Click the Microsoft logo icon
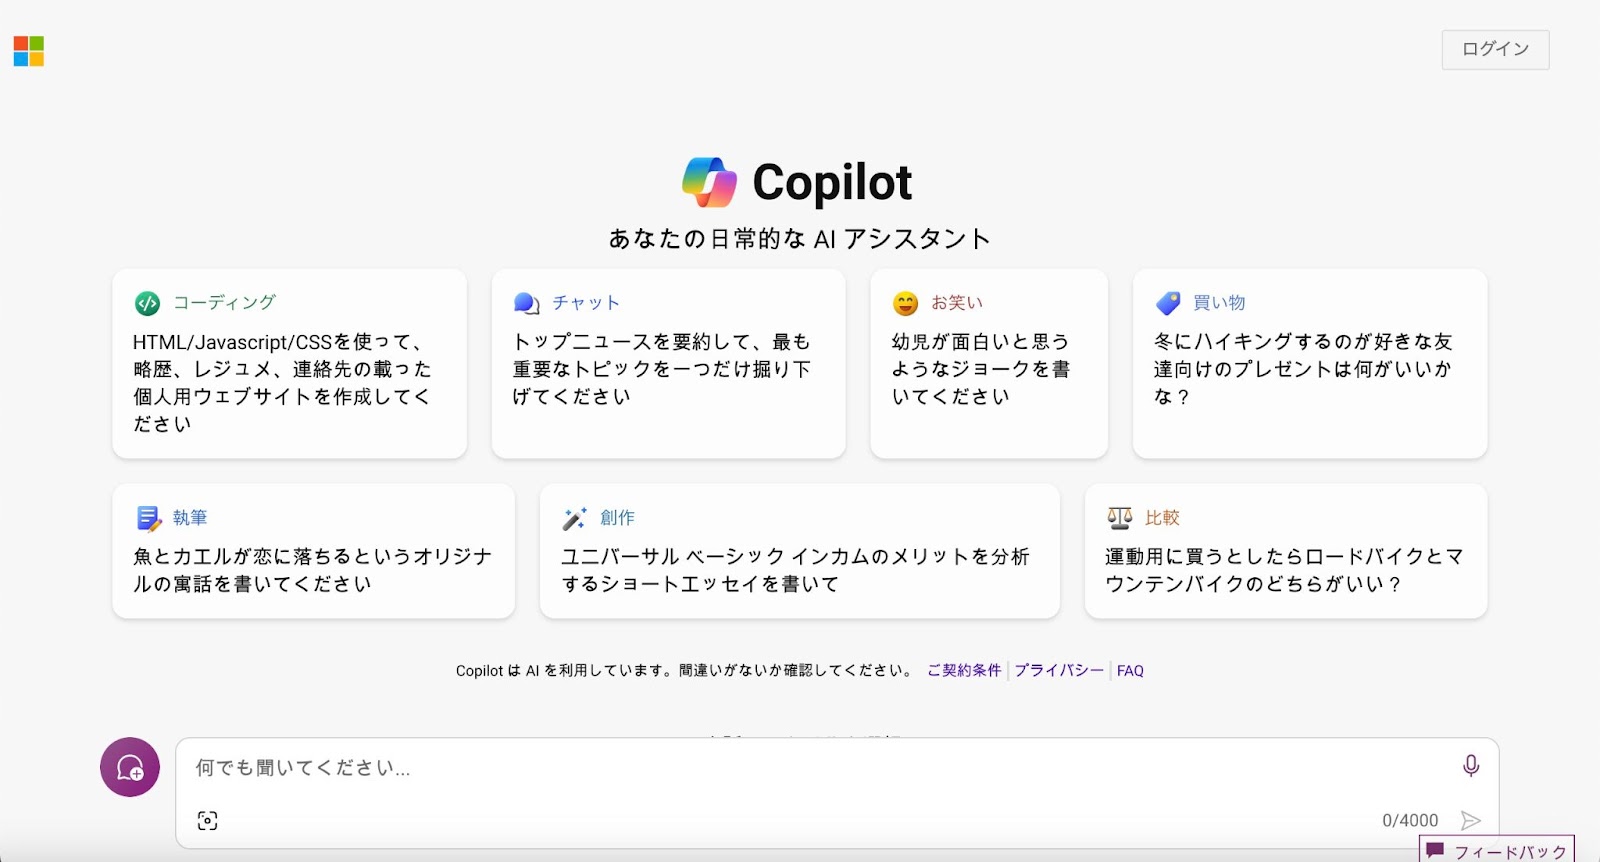The width and height of the screenshot is (1600, 862). (29, 51)
